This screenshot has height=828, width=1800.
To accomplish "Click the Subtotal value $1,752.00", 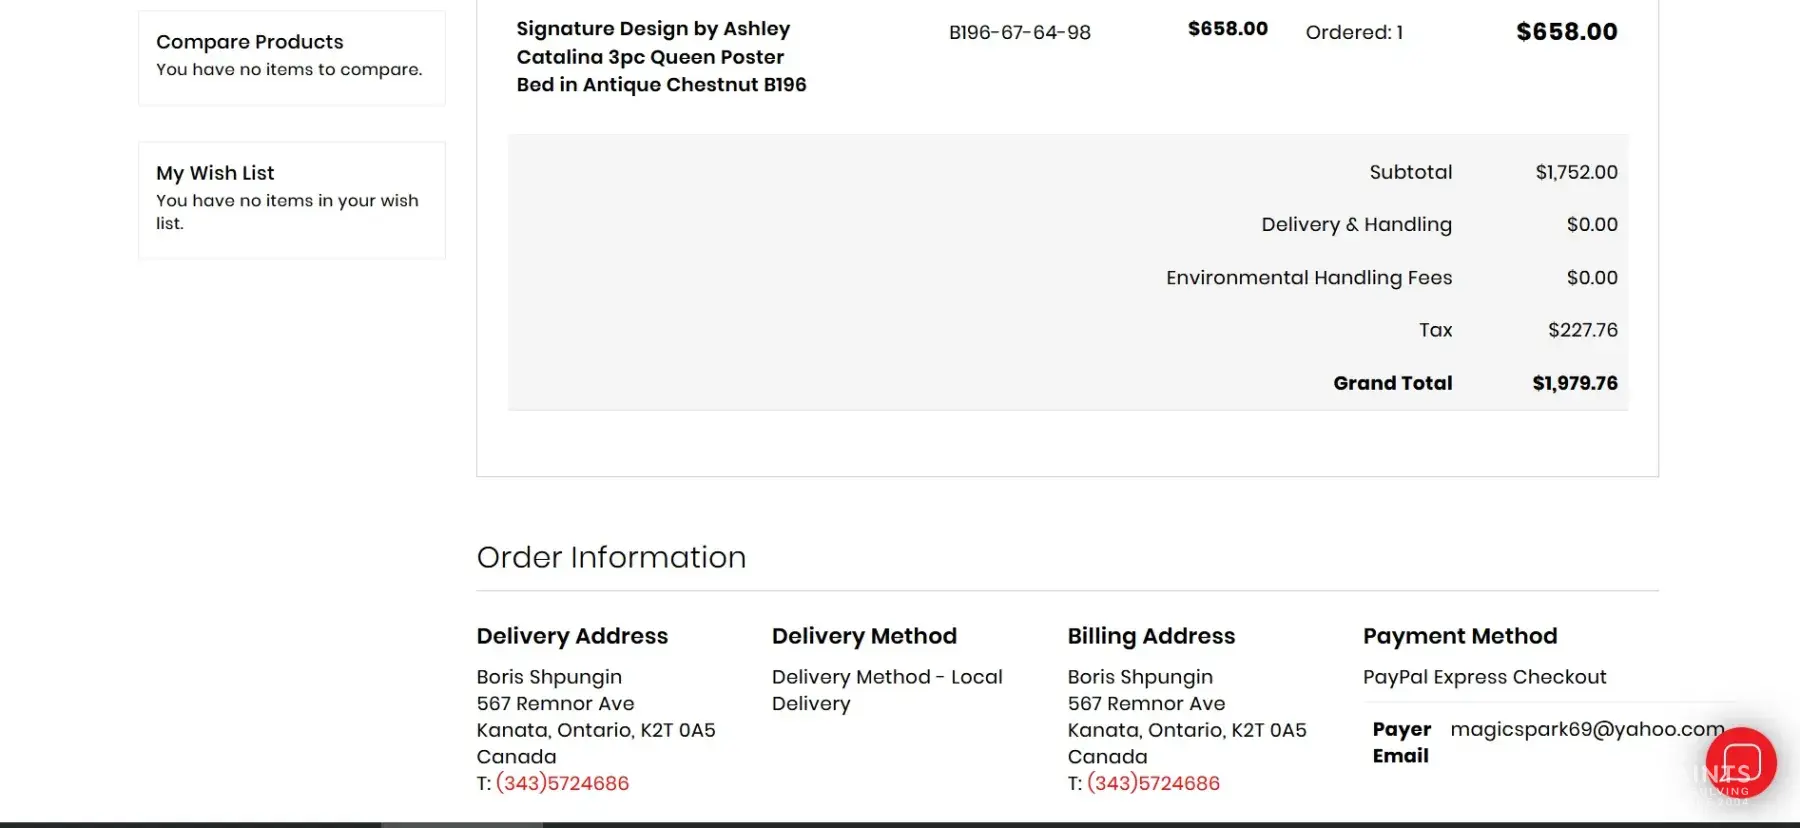I will coord(1576,172).
